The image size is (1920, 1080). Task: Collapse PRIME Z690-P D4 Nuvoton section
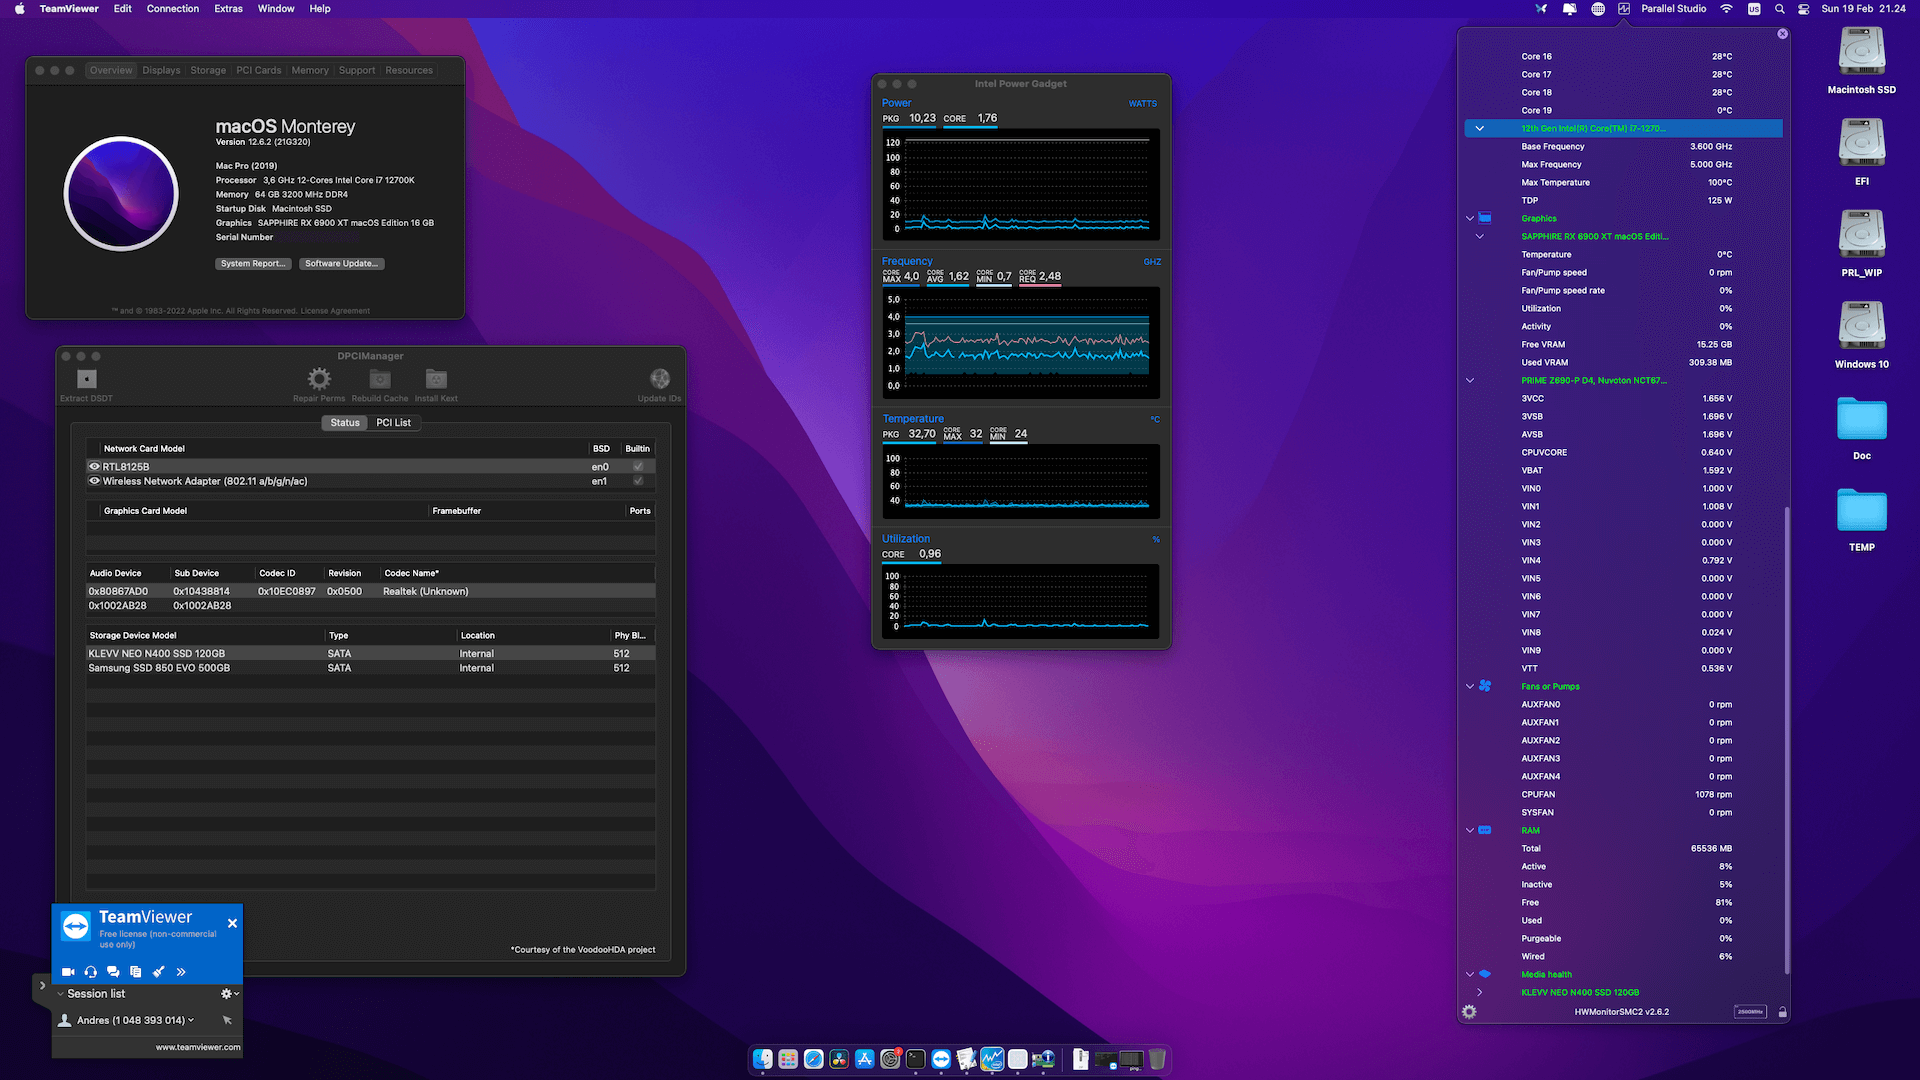1470,381
